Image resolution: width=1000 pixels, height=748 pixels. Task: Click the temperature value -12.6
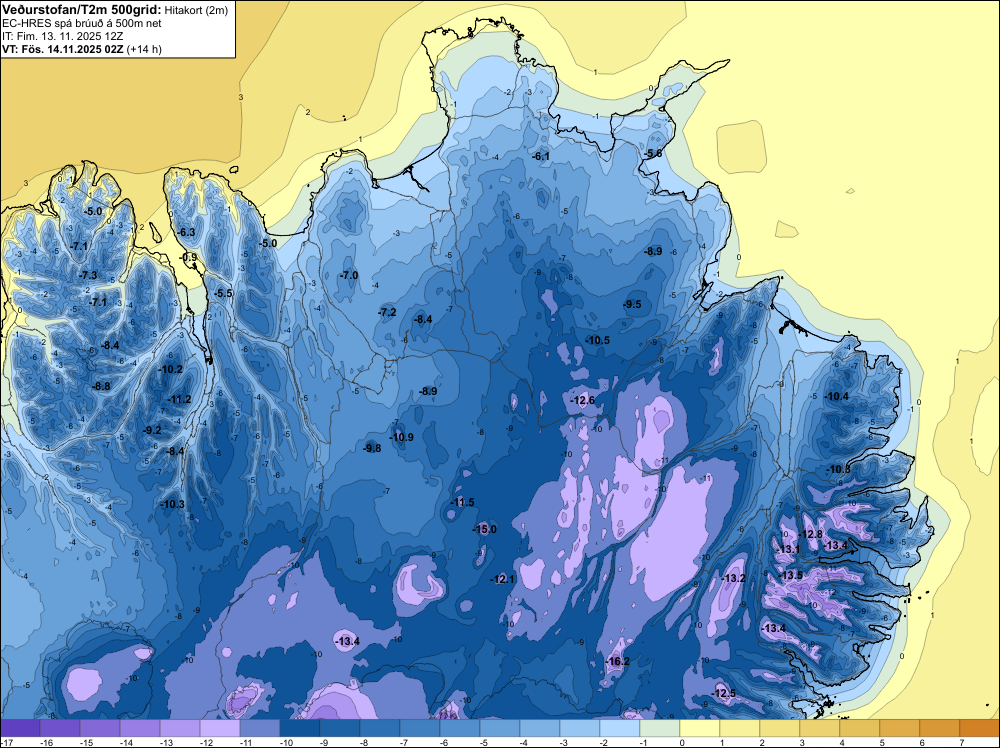coord(582,400)
